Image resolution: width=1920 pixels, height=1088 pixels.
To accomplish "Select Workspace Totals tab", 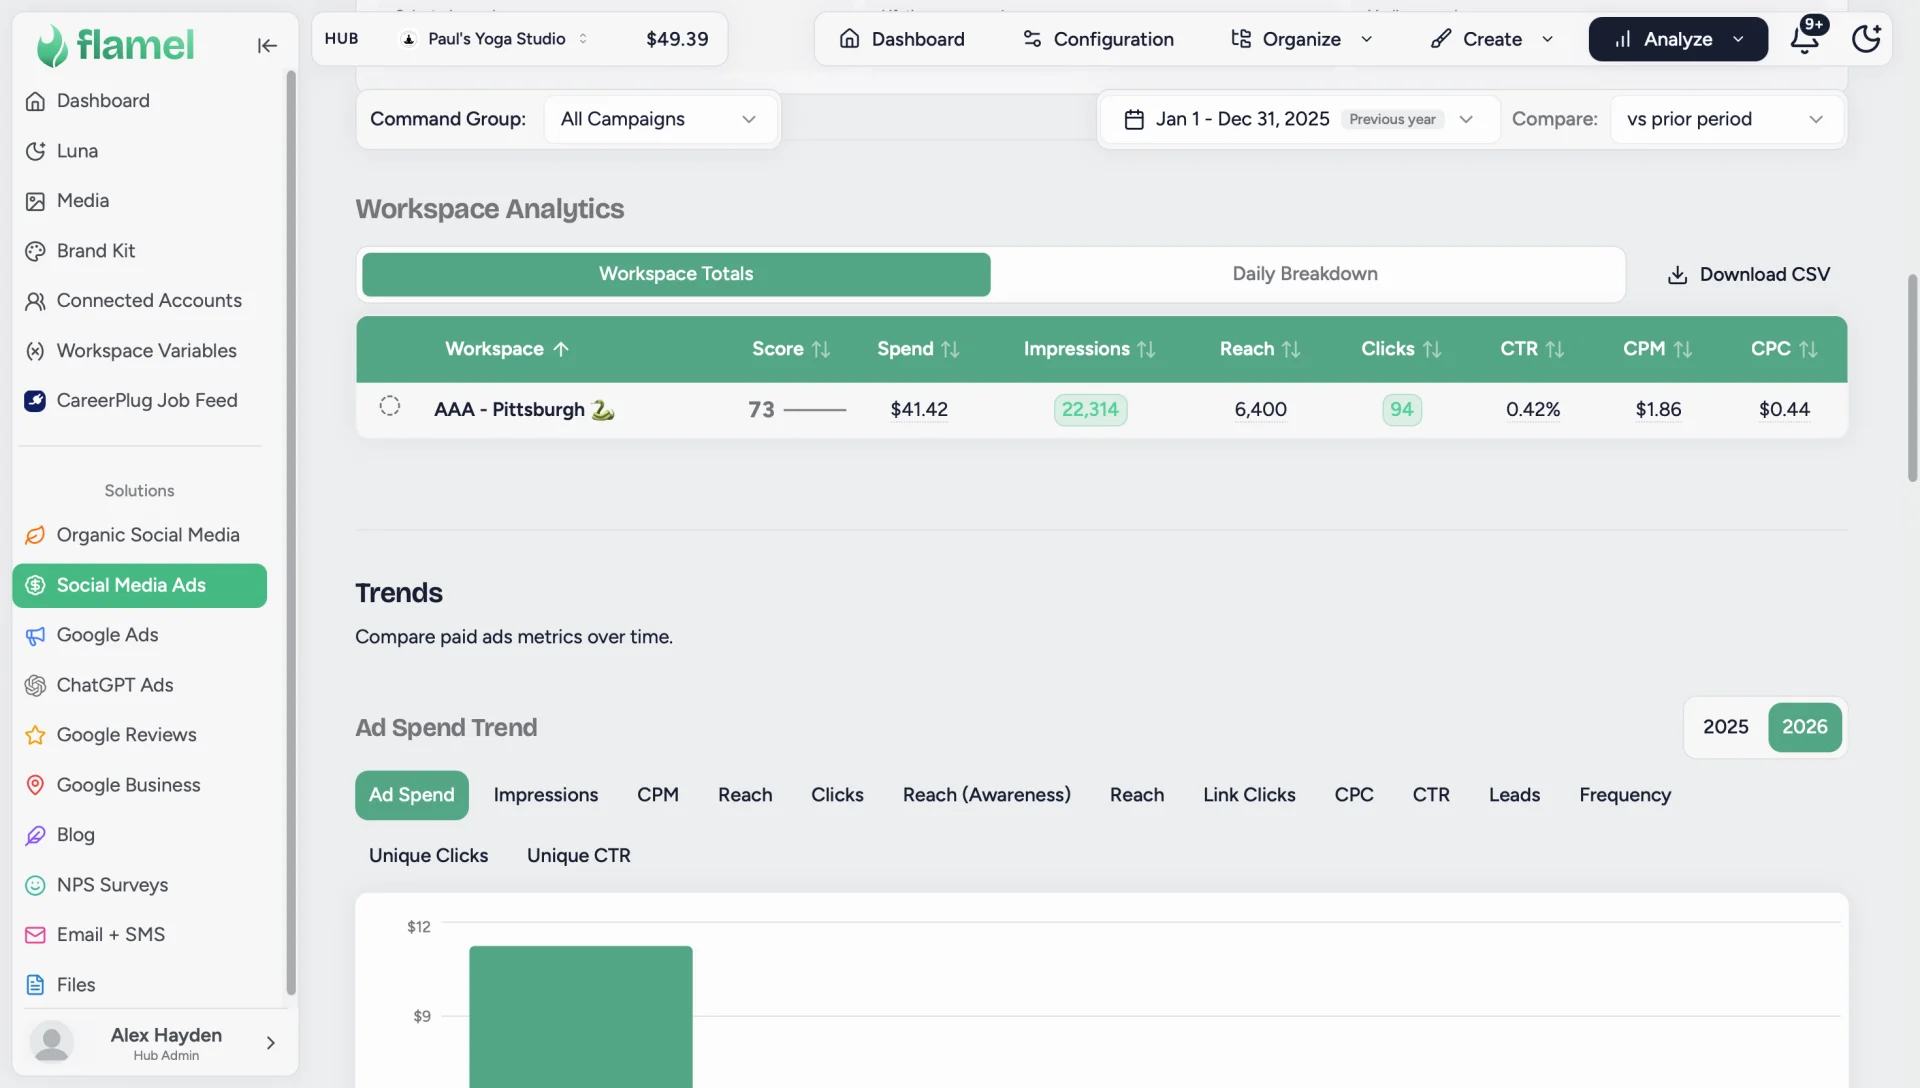I will [x=676, y=274].
